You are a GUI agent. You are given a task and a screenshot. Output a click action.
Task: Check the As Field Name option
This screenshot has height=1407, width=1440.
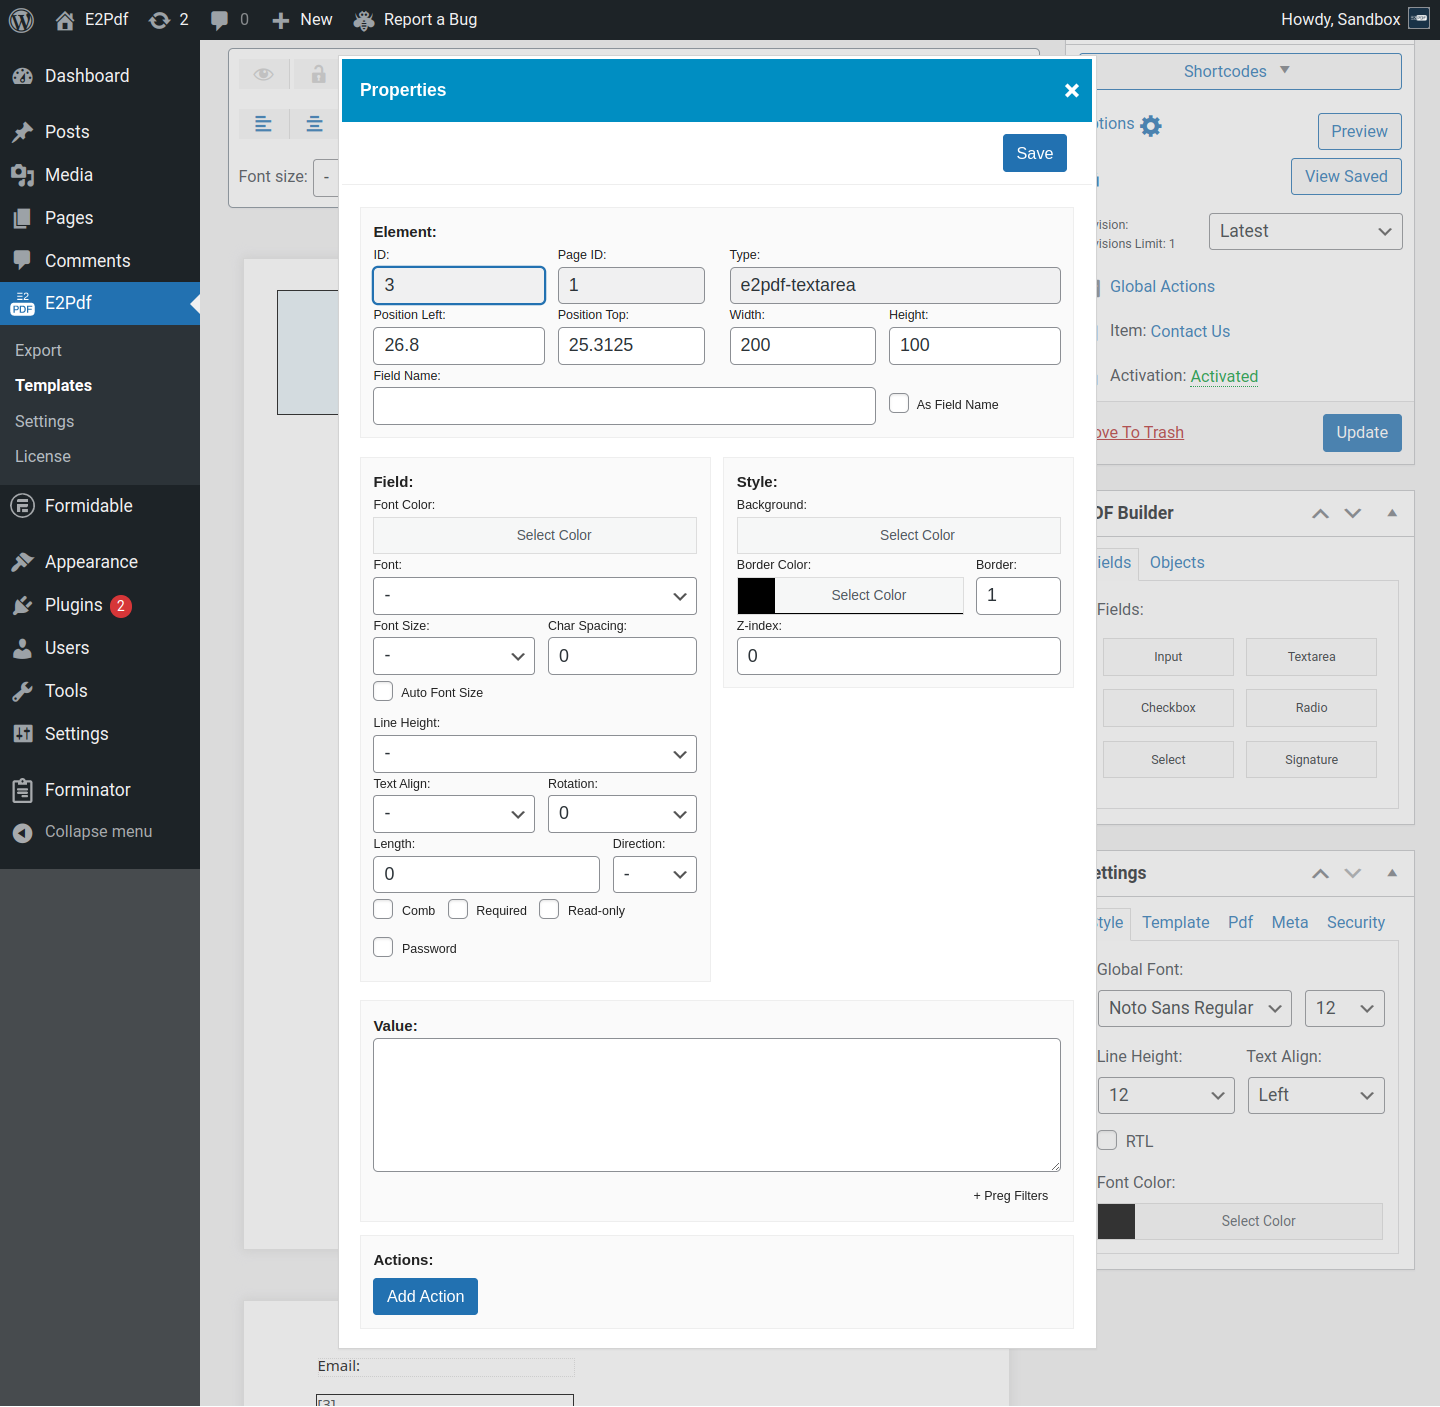click(x=899, y=404)
